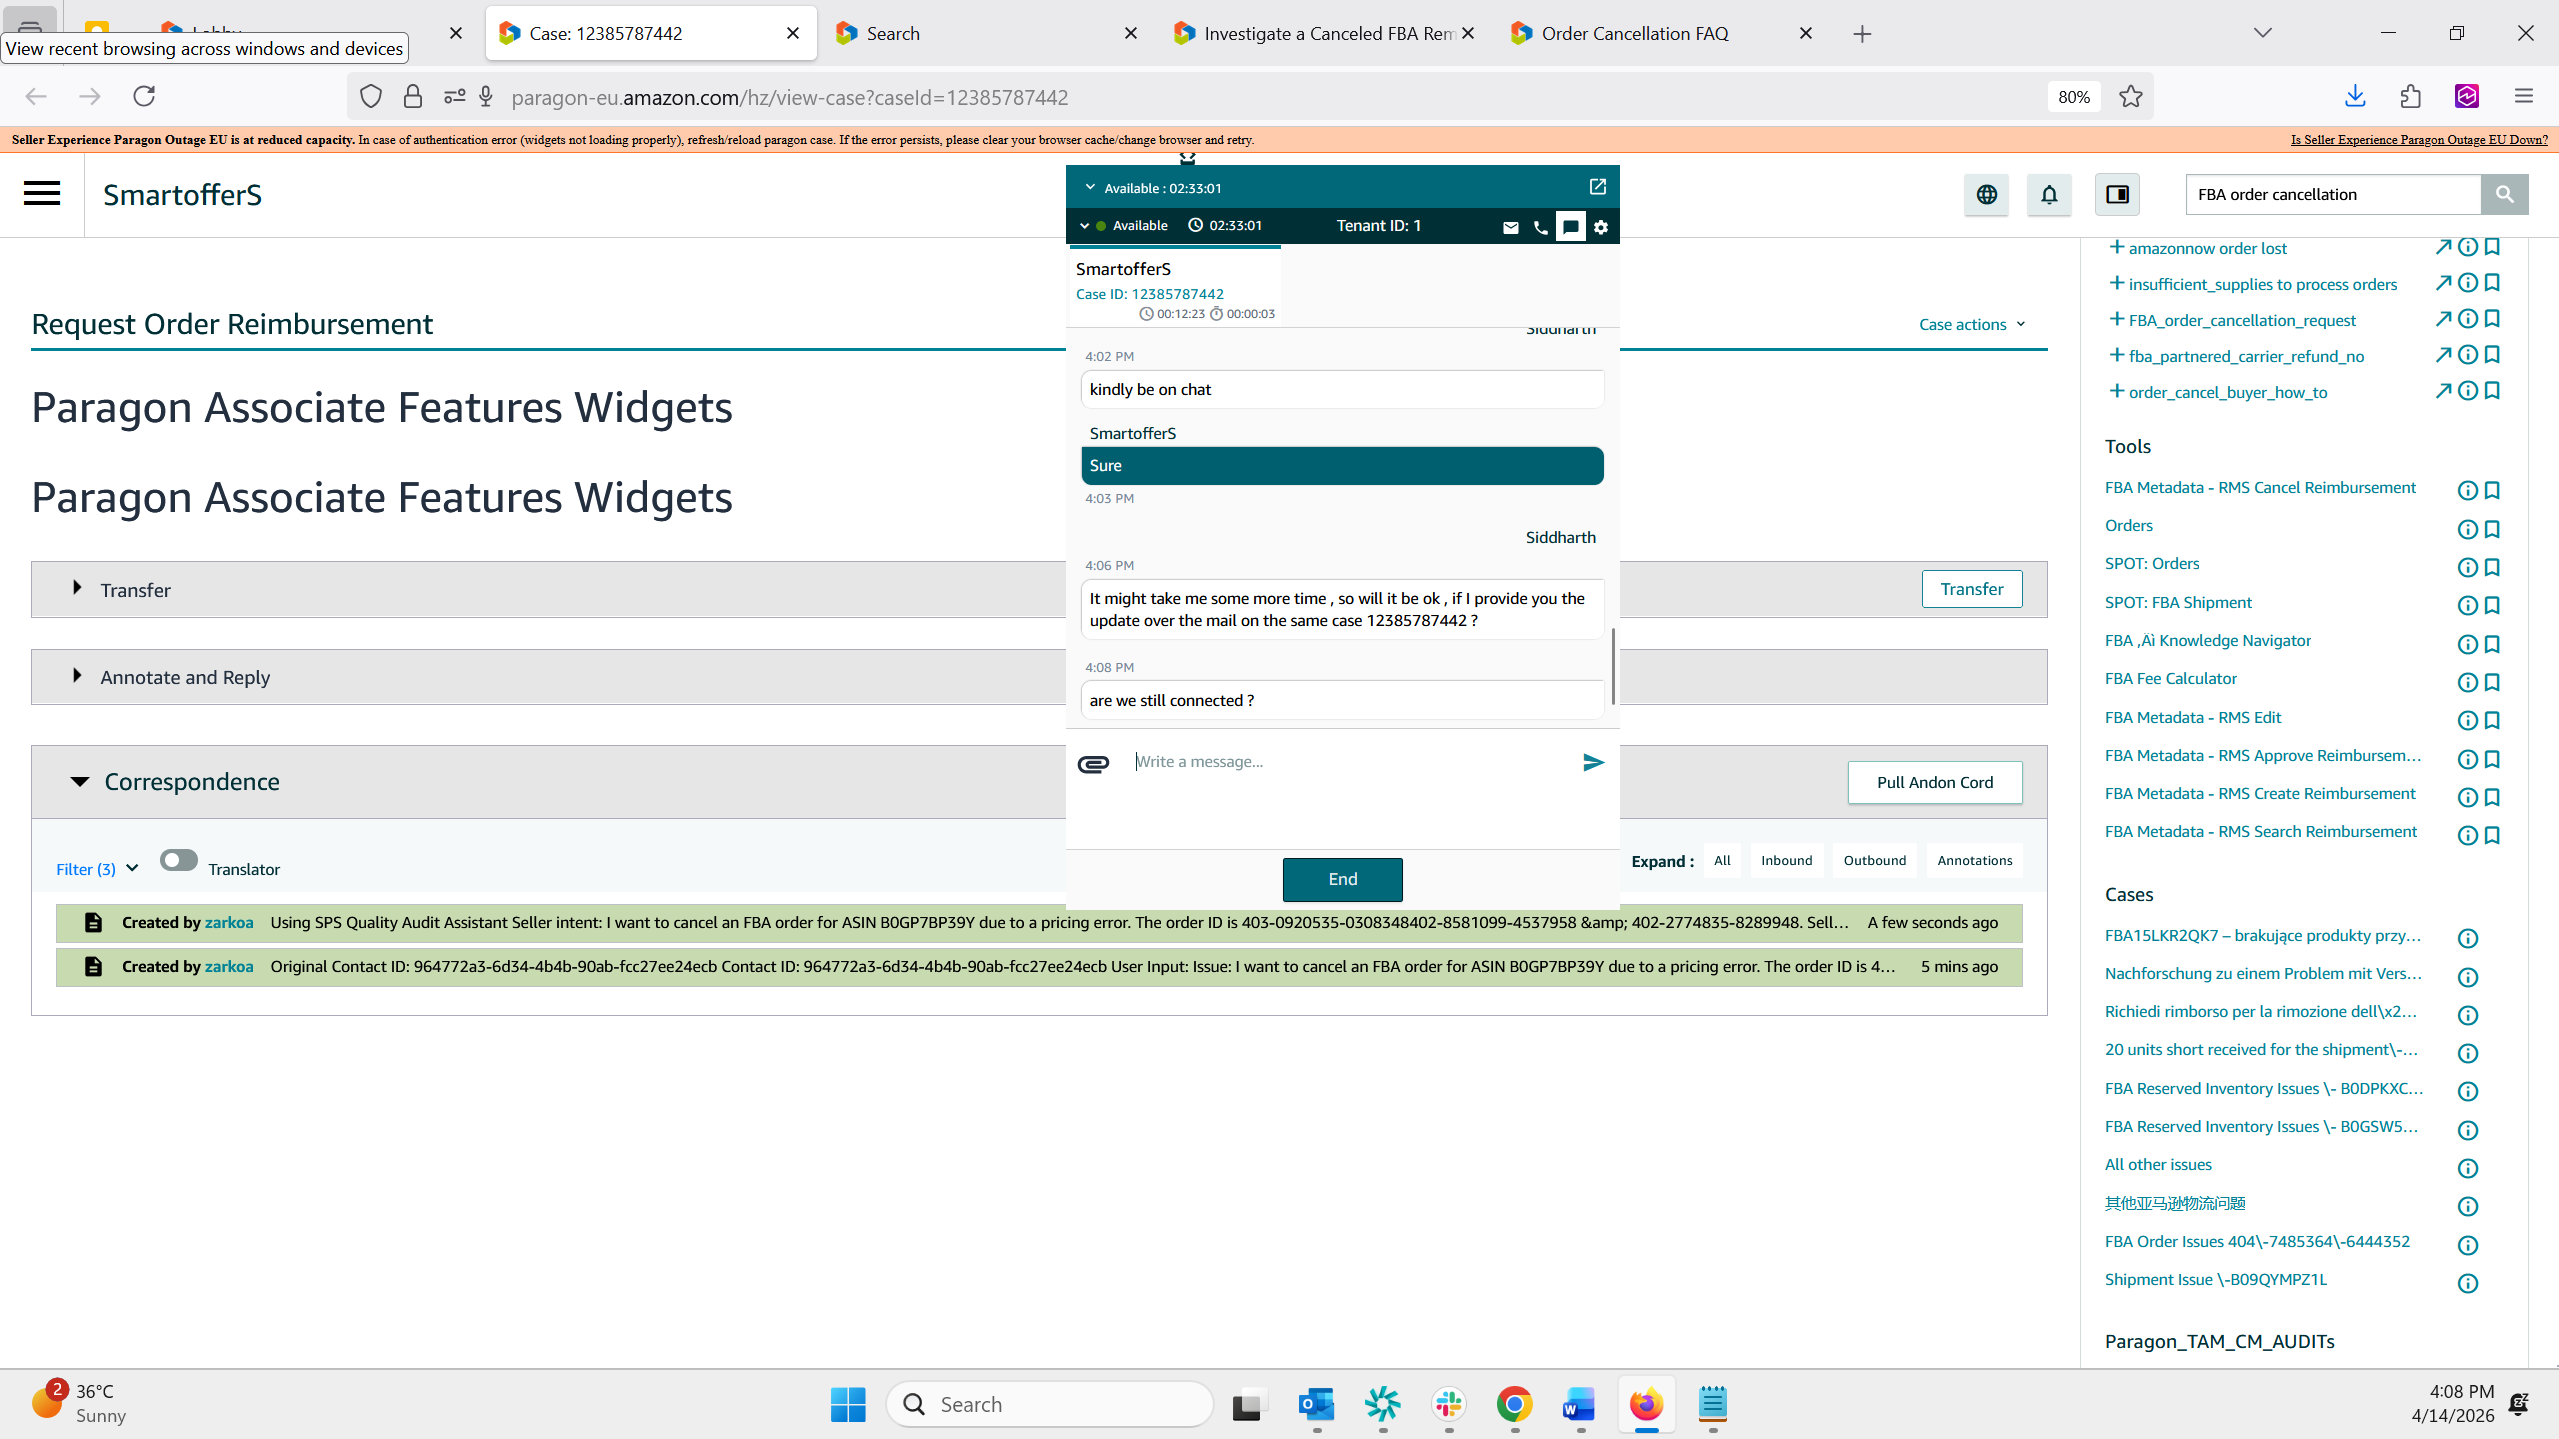Click the email envelope icon in chat header

(x=1510, y=227)
